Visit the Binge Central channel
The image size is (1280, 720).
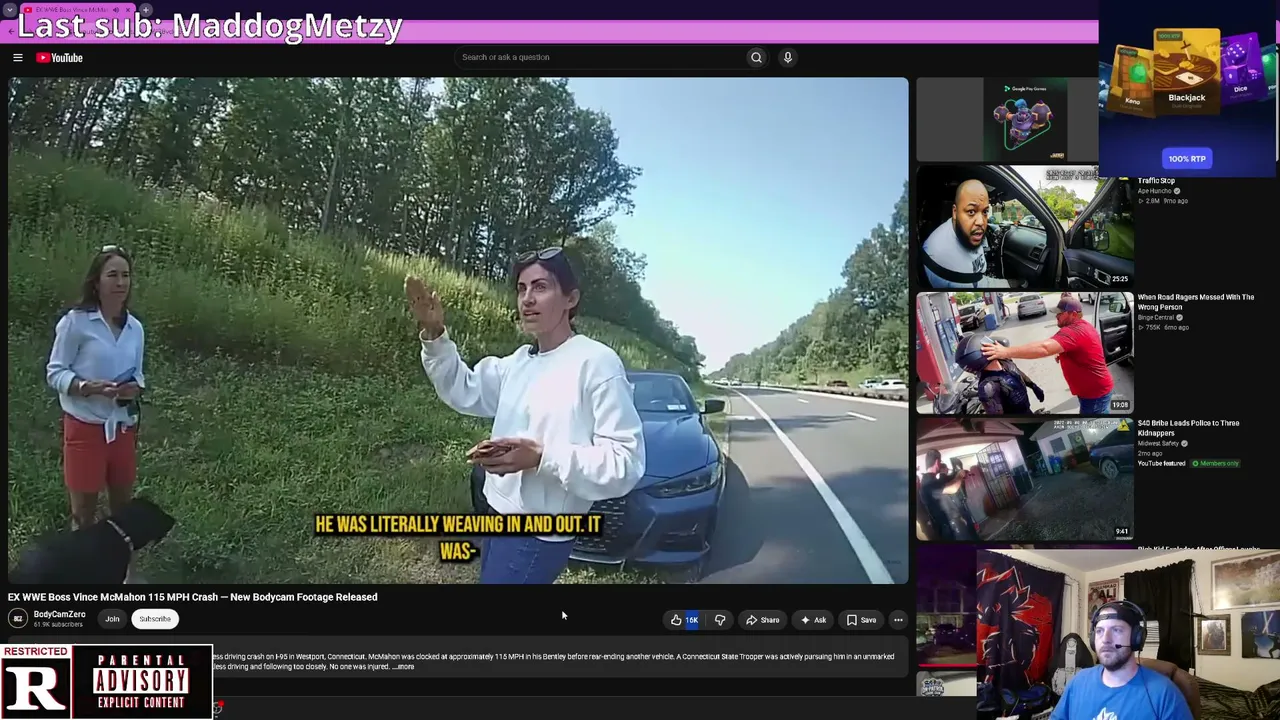[1156, 318]
